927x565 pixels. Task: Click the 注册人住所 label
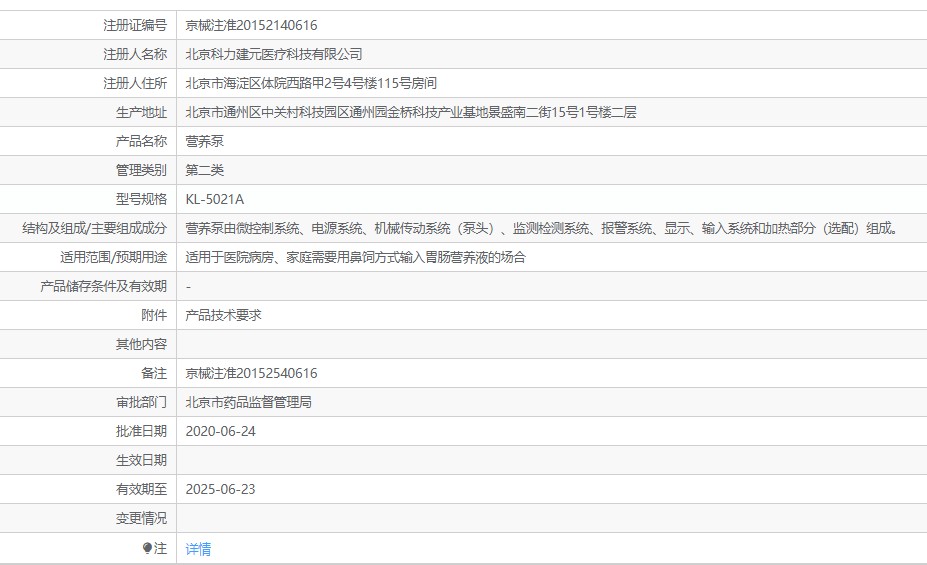(x=135, y=83)
